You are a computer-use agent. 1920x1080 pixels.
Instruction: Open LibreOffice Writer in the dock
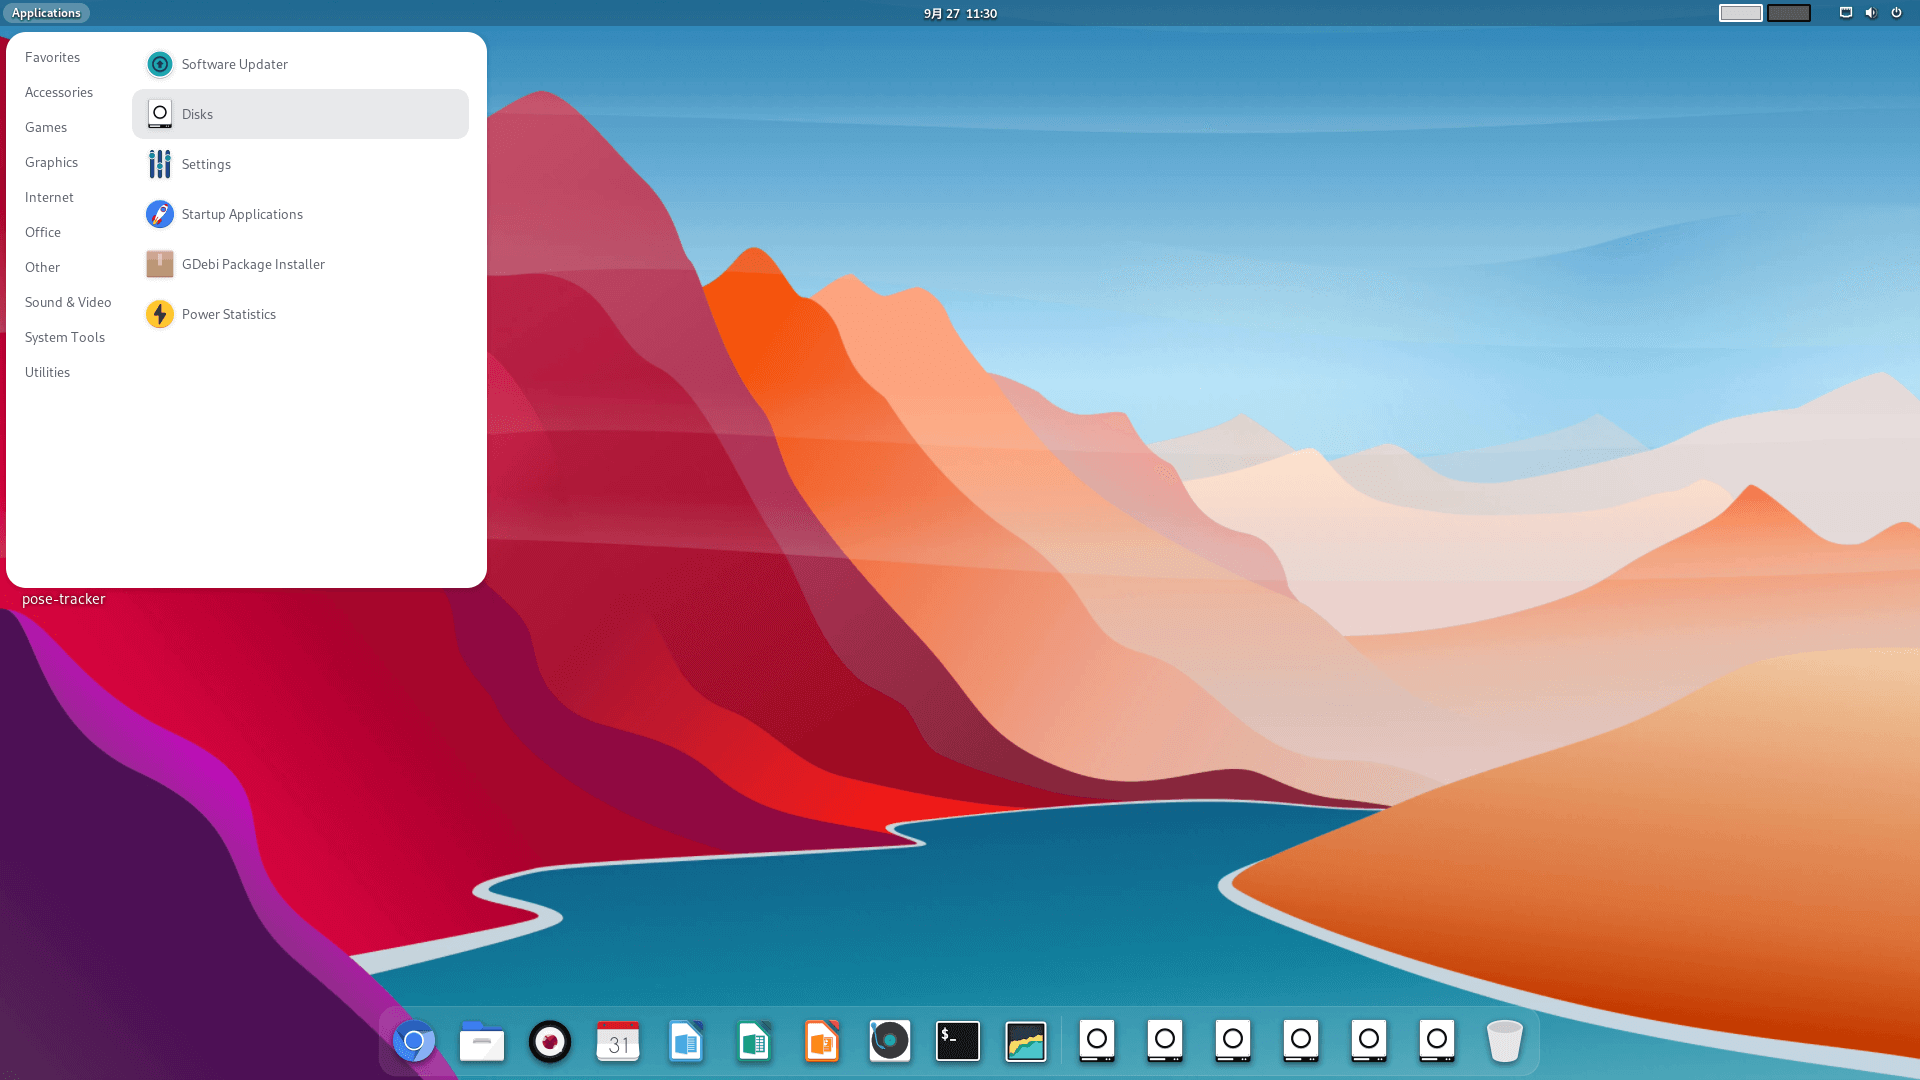686,1041
